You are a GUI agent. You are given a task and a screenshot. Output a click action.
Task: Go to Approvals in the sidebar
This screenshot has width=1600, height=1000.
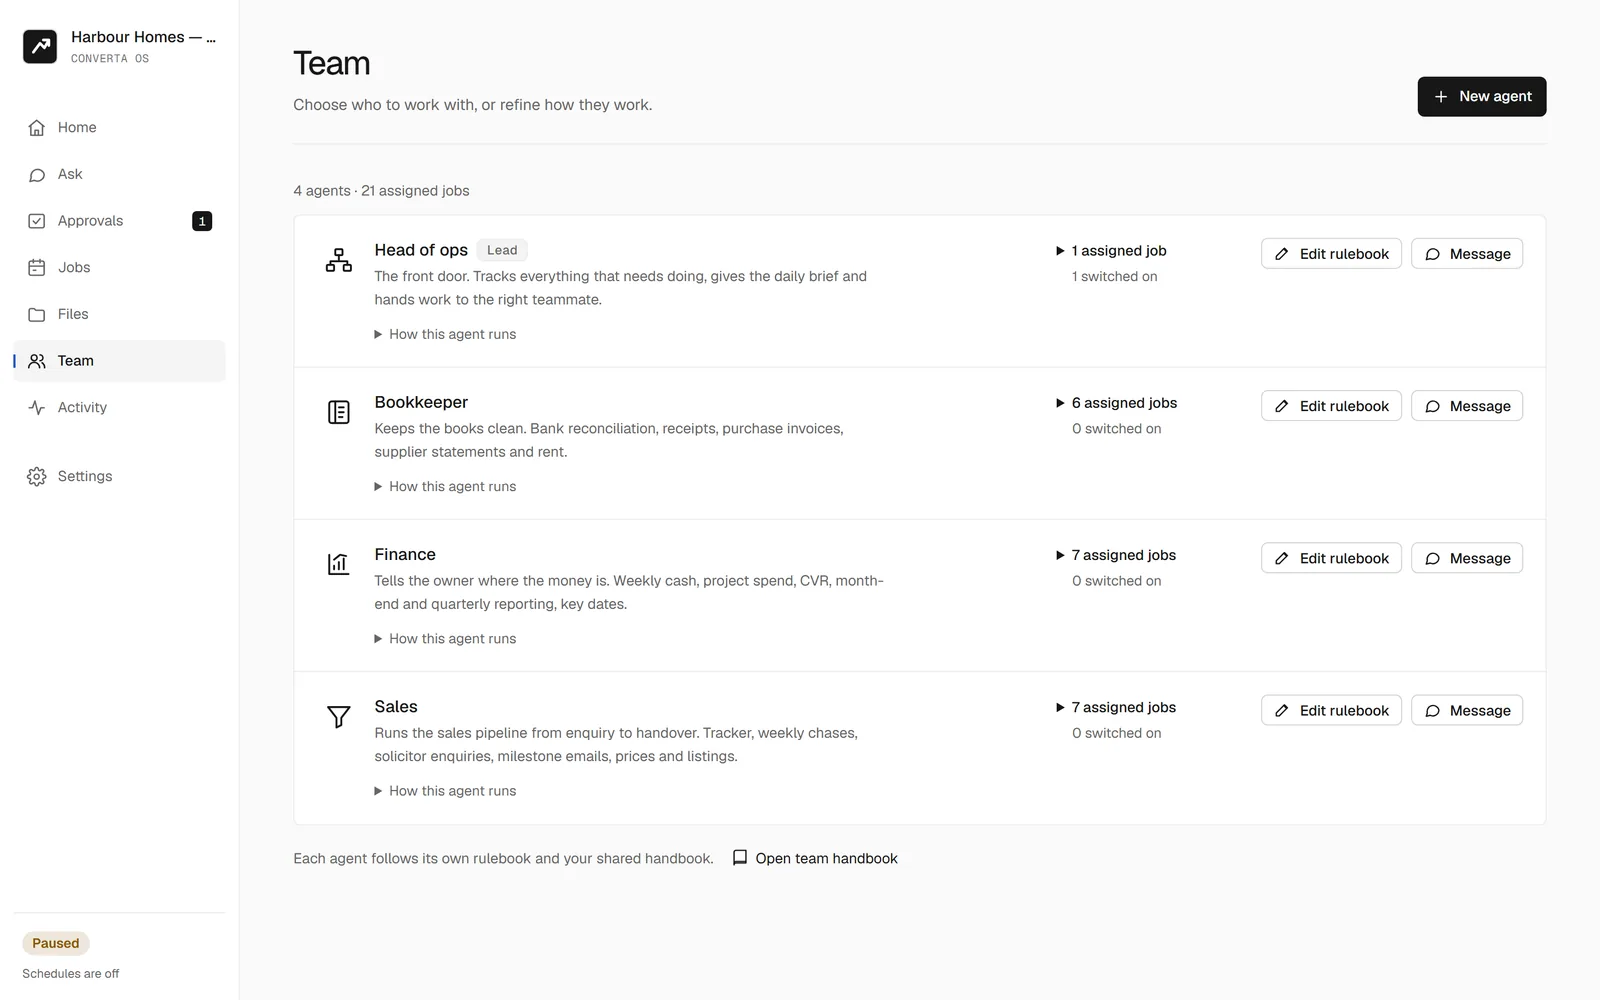119,221
